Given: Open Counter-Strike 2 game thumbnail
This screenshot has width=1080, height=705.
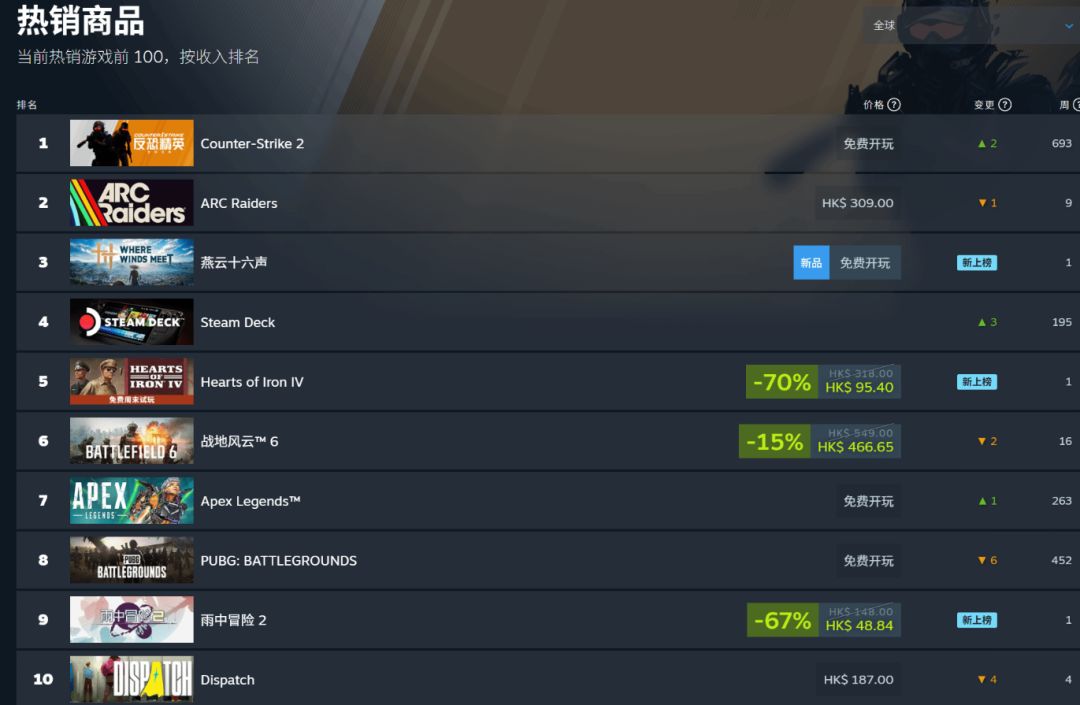Looking at the screenshot, I should (x=132, y=143).
